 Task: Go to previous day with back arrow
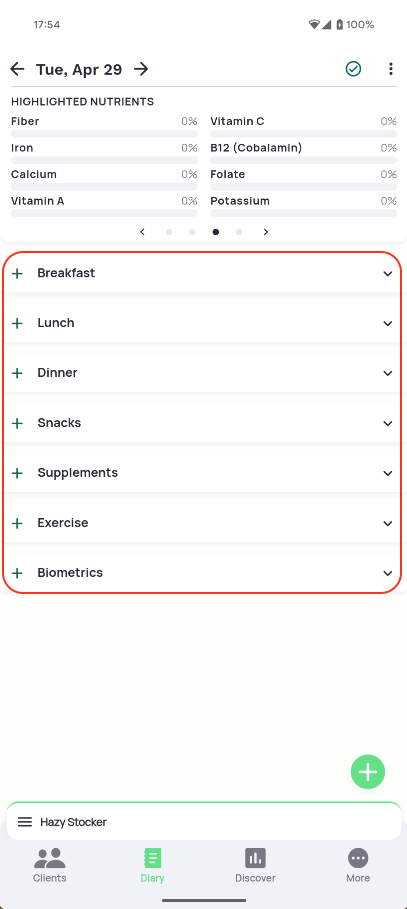(x=17, y=70)
